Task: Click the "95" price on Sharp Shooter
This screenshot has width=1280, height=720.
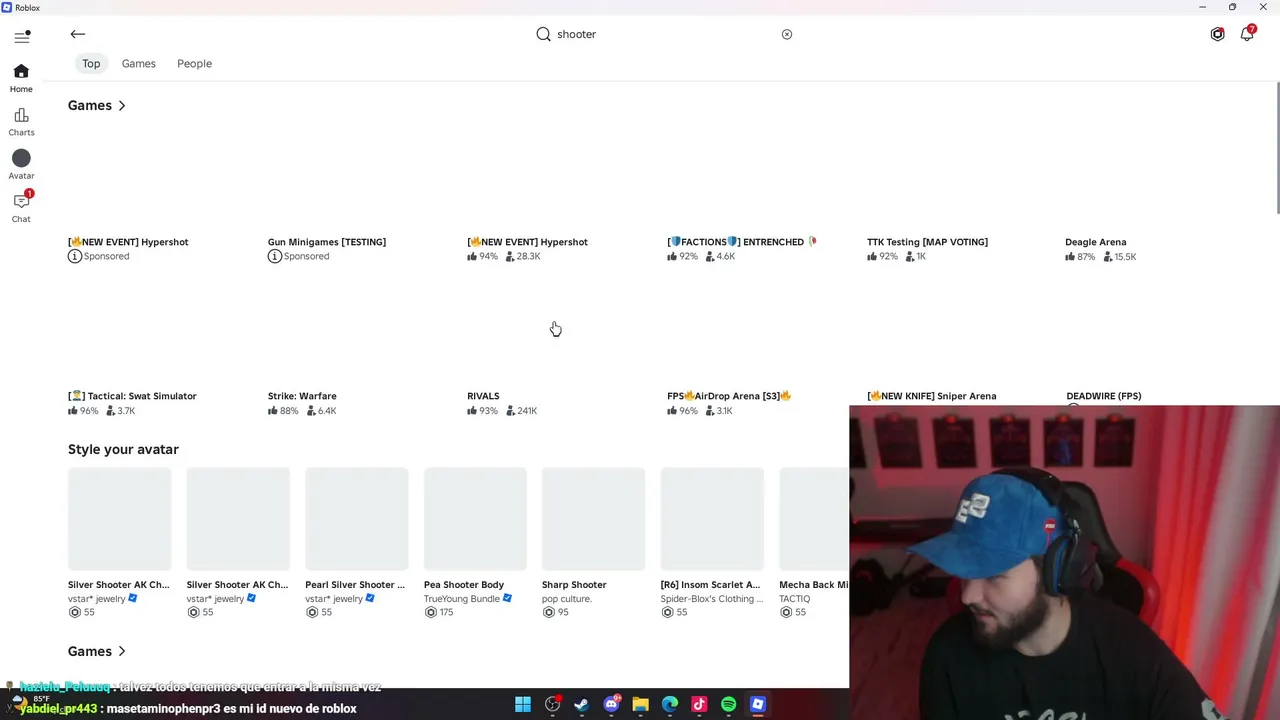Action: 563,612
